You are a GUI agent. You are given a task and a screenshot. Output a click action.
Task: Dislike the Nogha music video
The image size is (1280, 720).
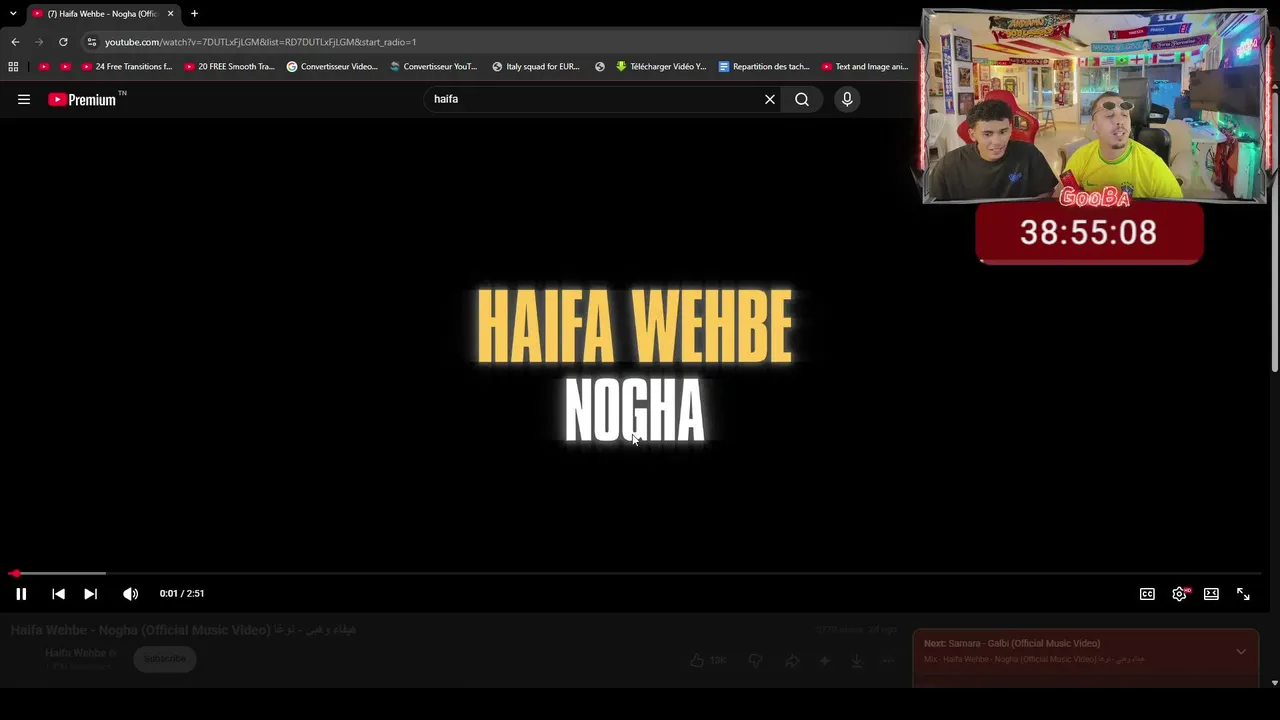pos(756,660)
